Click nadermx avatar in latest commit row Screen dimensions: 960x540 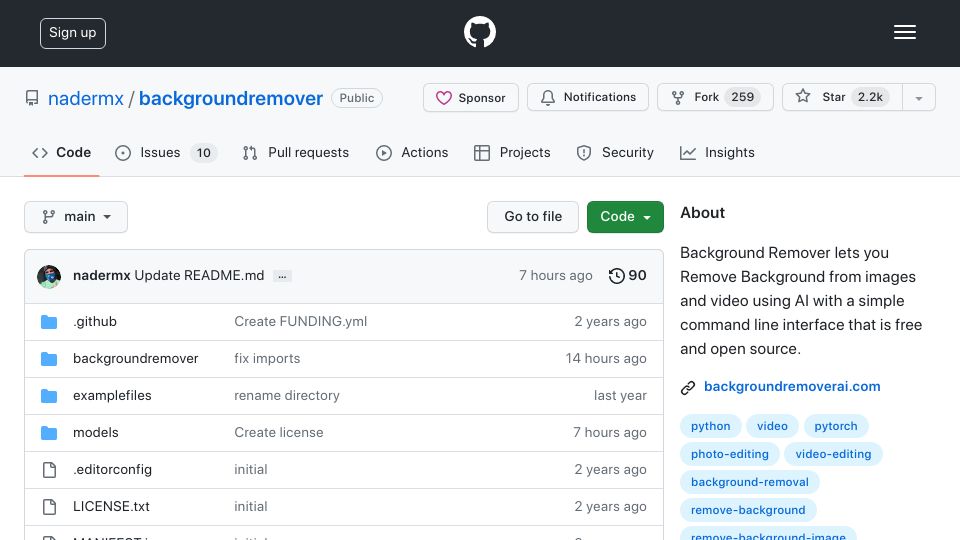point(49,276)
